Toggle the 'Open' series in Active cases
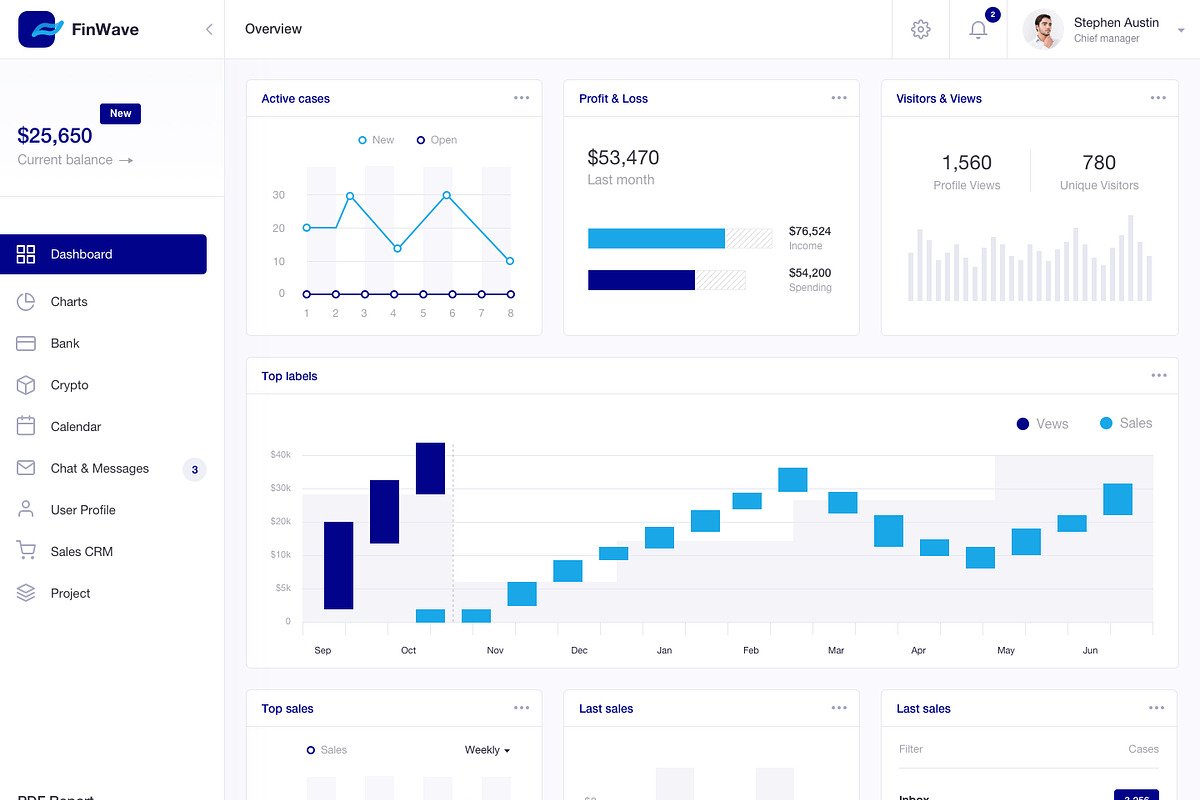This screenshot has width=1200, height=800. point(436,140)
